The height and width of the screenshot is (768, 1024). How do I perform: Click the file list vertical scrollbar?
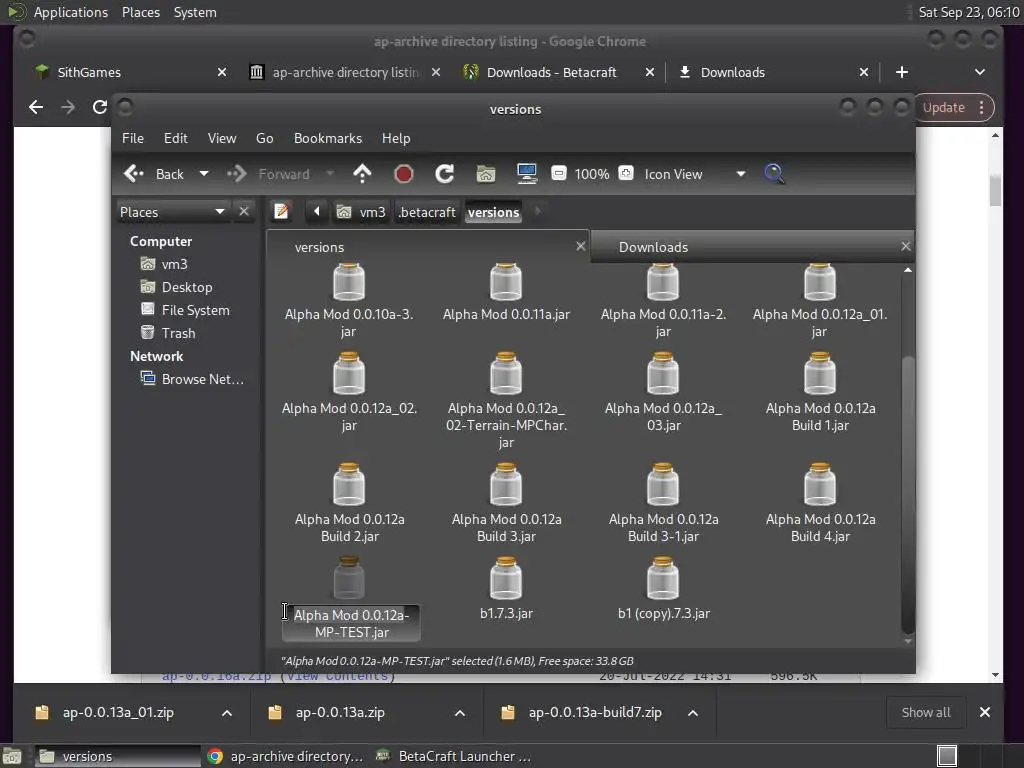pyautogui.click(x=908, y=494)
